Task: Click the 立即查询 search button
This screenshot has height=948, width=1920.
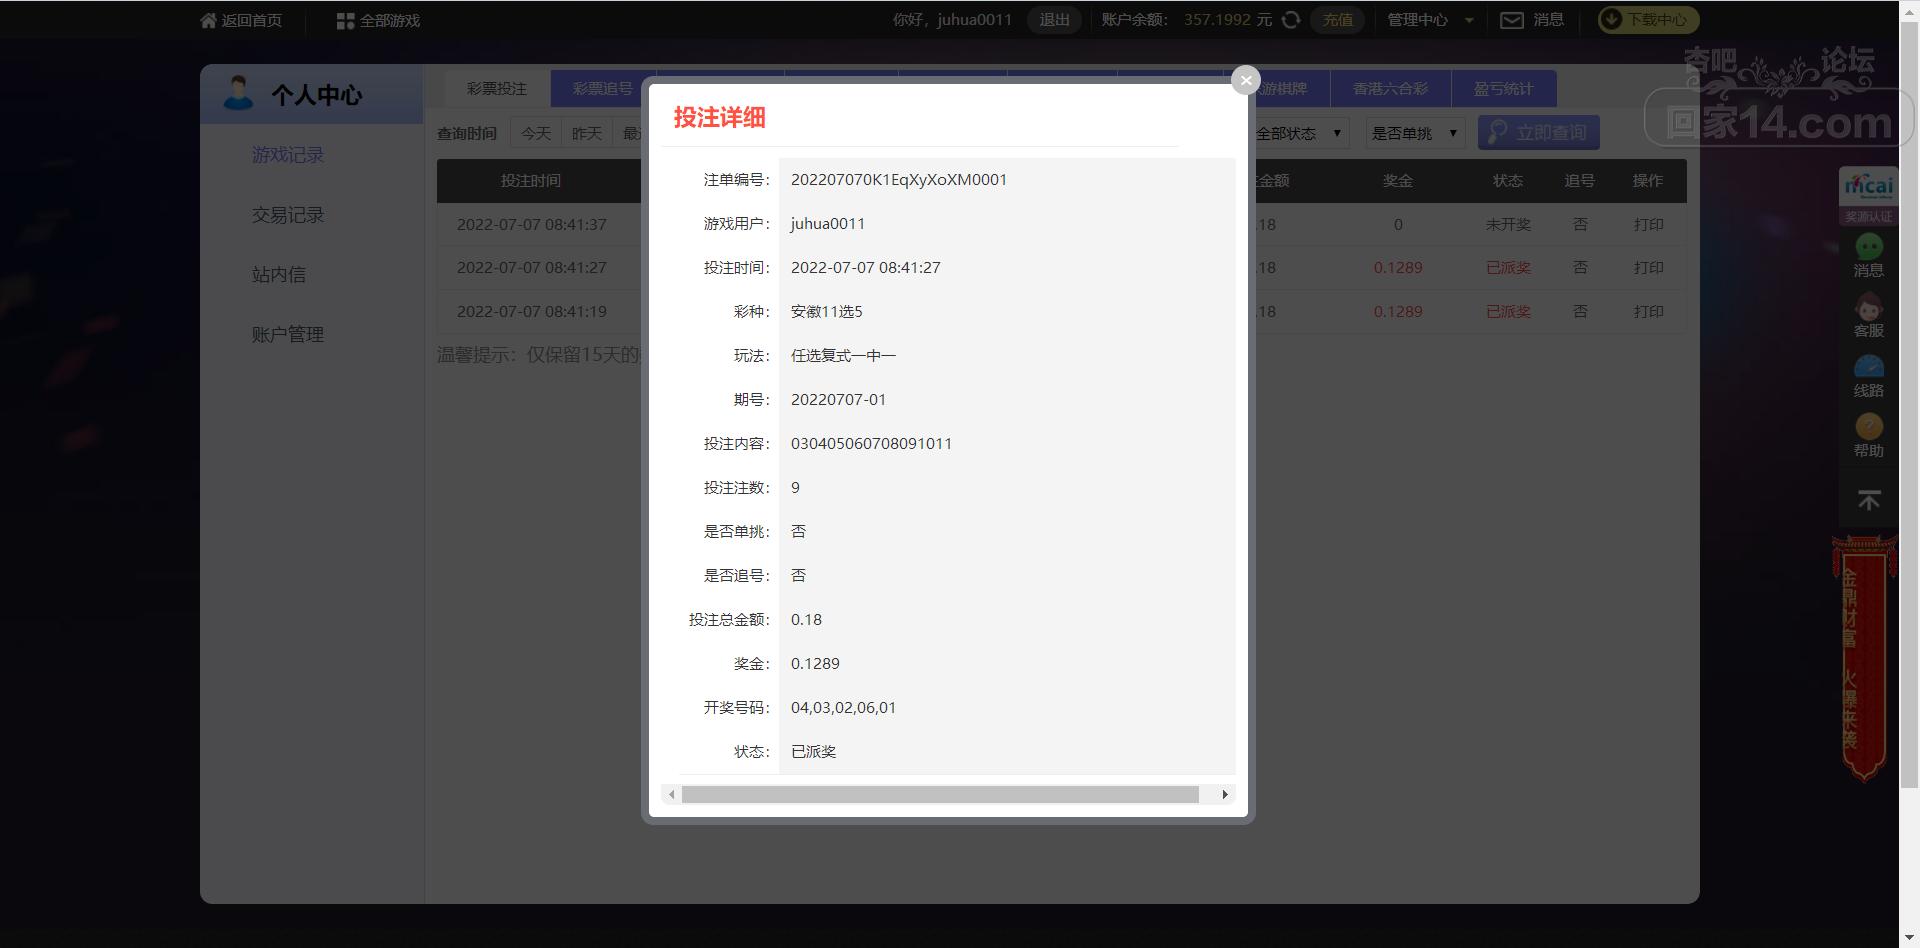Action: click(x=1538, y=133)
